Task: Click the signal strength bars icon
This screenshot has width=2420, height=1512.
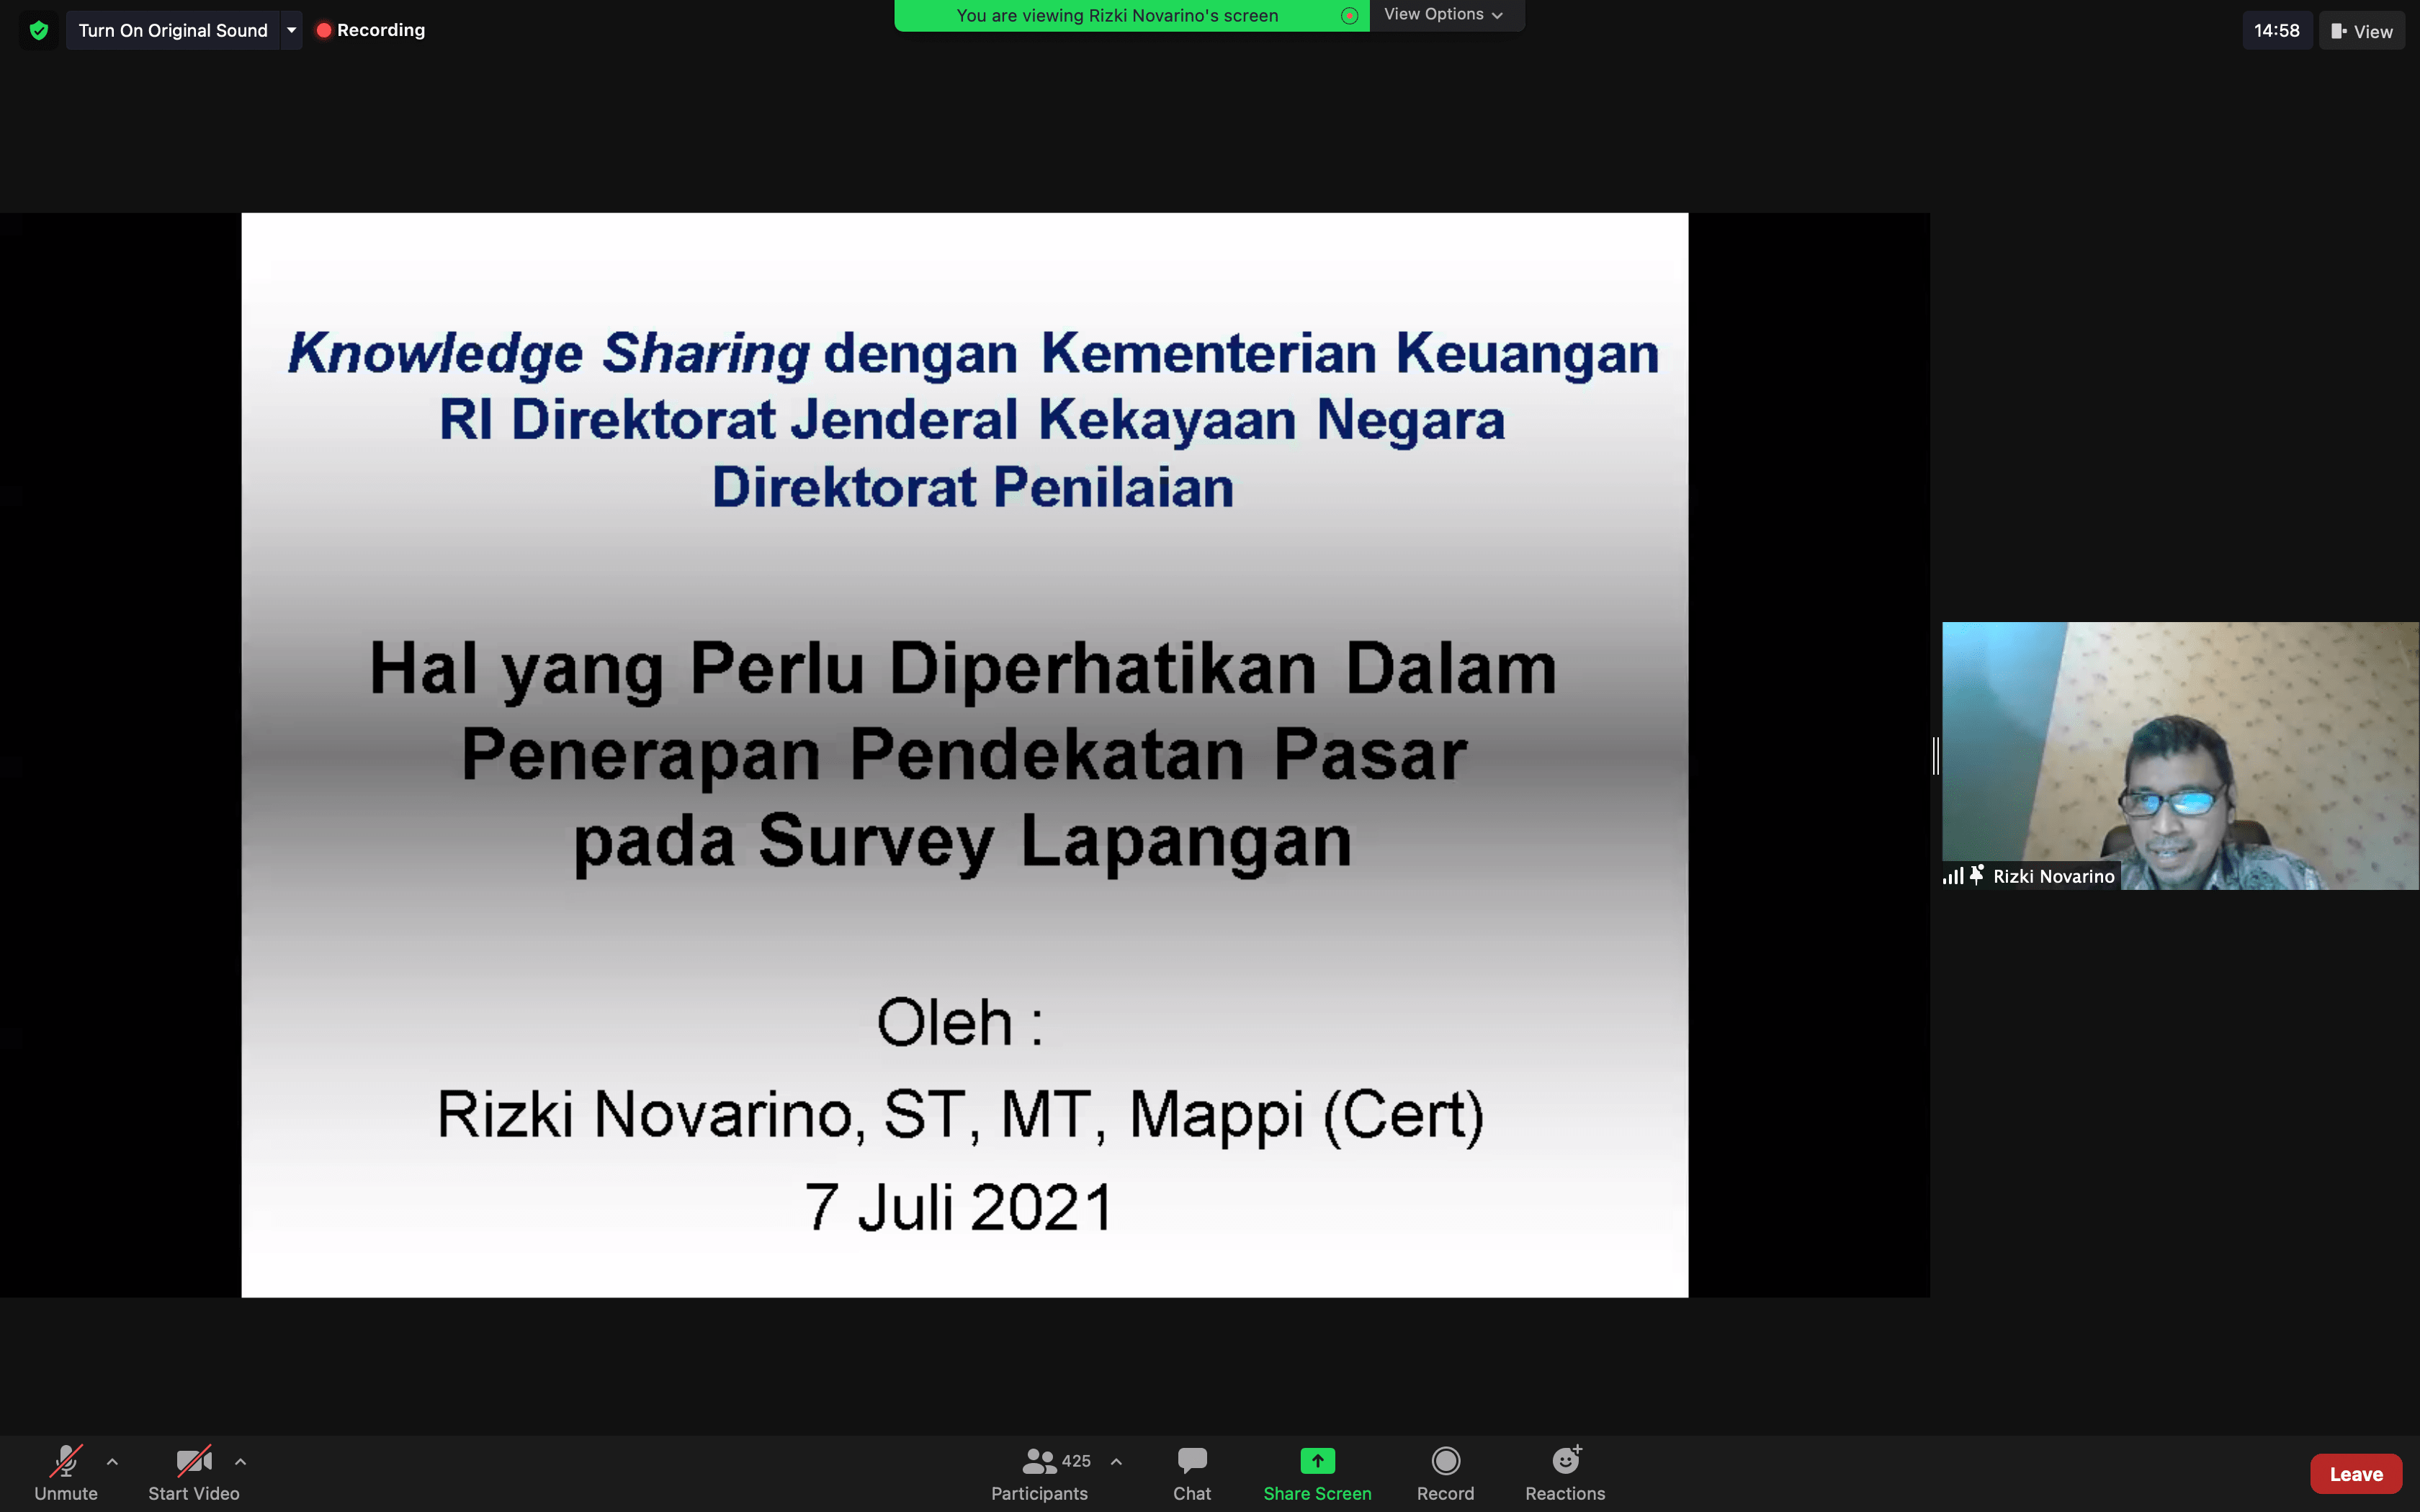Action: tap(1952, 876)
